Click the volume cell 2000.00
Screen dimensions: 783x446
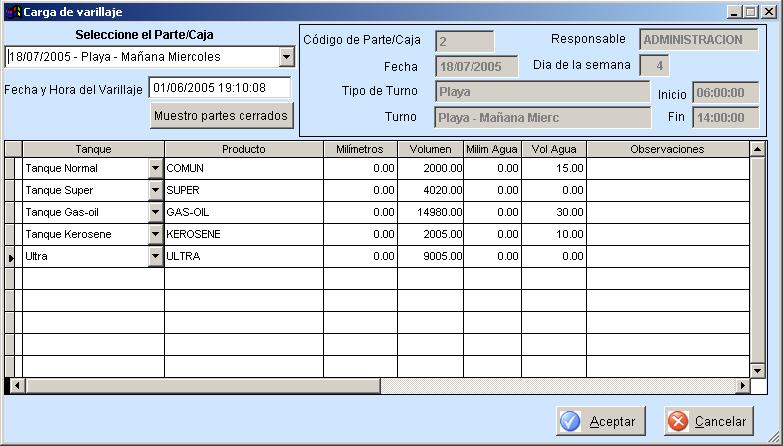[x=430, y=169]
